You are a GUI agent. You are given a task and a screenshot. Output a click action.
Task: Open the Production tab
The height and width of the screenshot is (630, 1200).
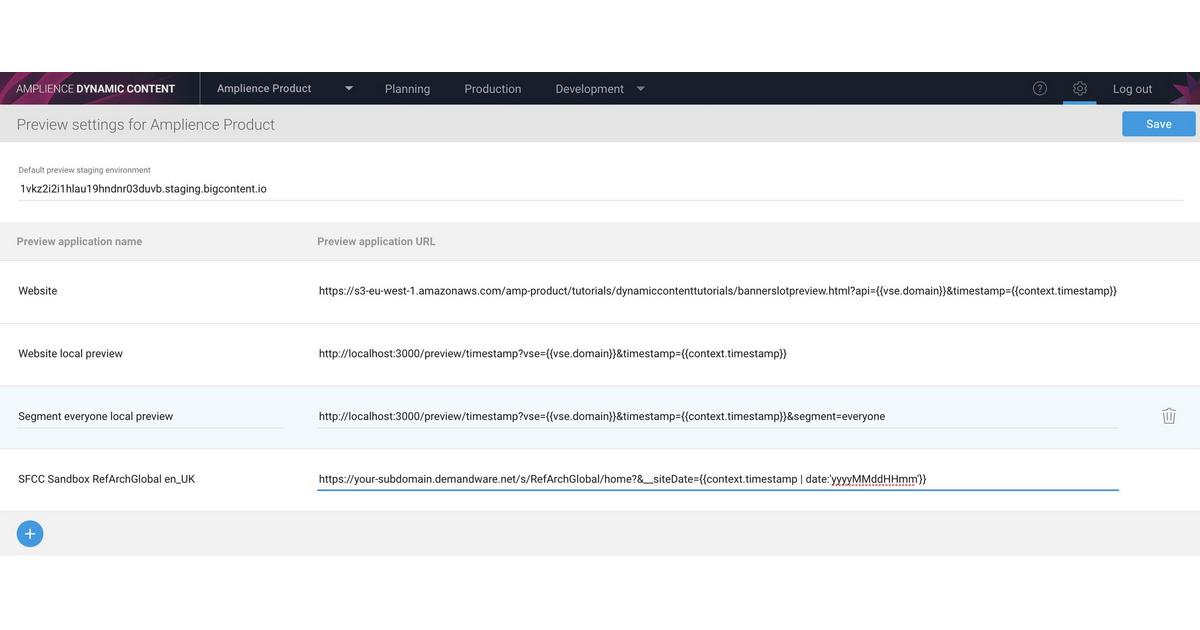pyautogui.click(x=493, y=89)
